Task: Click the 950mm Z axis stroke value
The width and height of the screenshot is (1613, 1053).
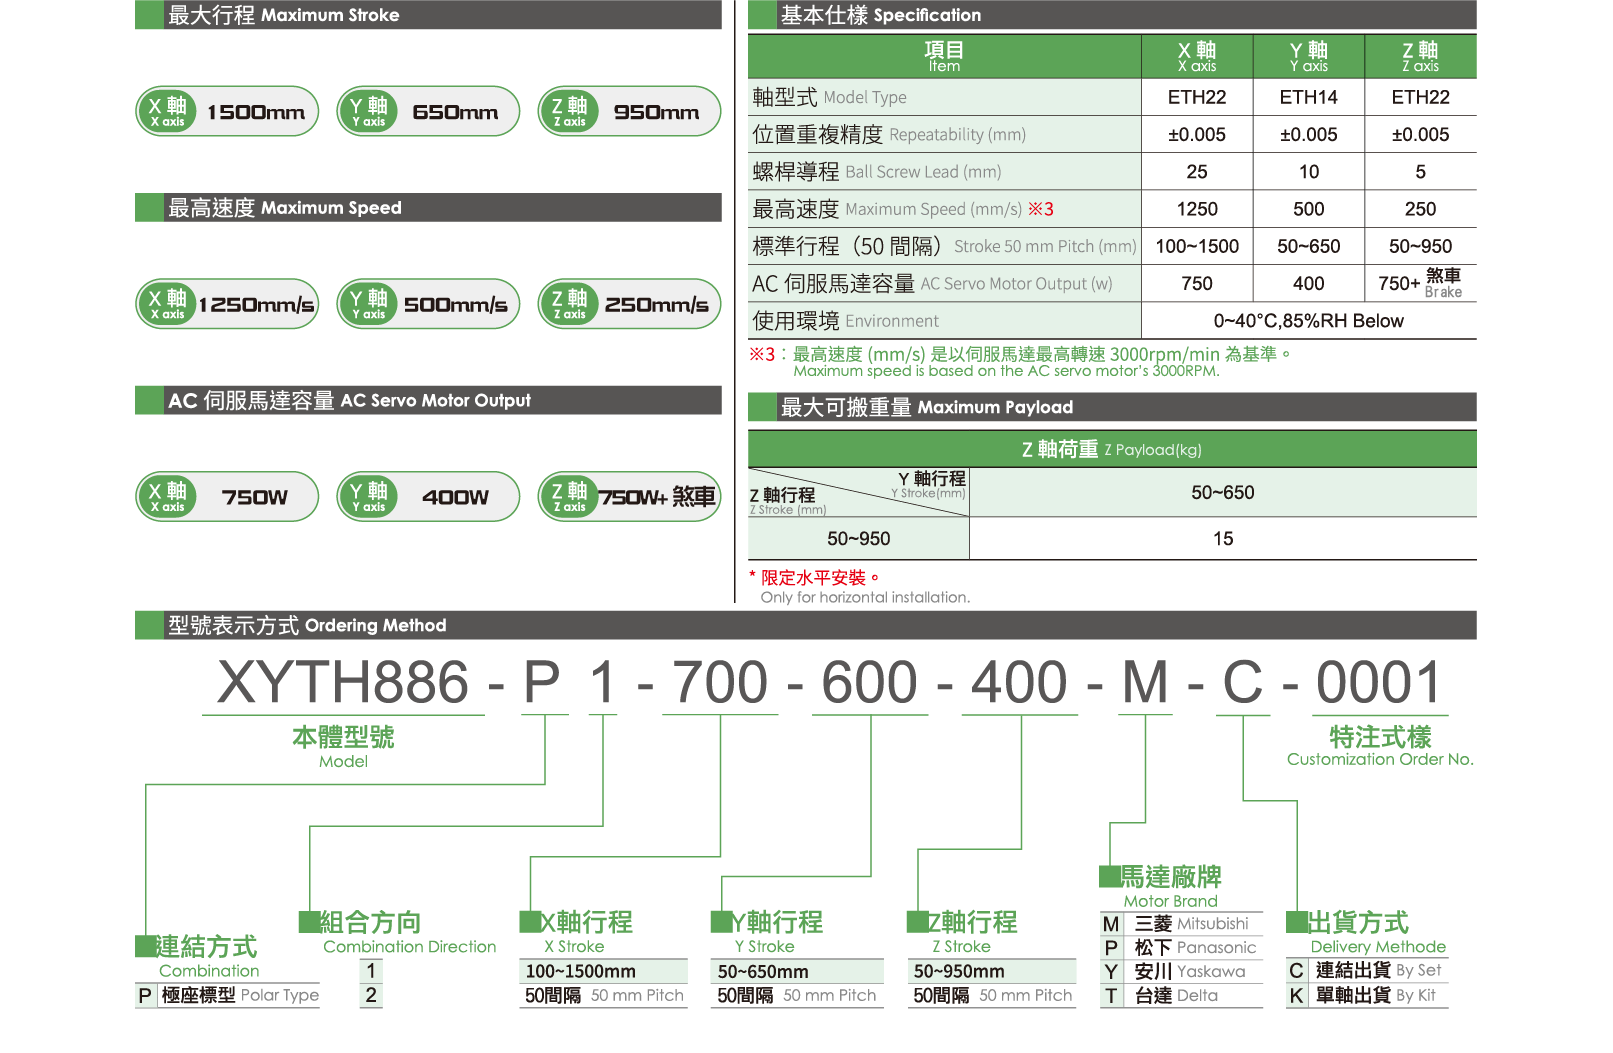Action: pos(656,112)
